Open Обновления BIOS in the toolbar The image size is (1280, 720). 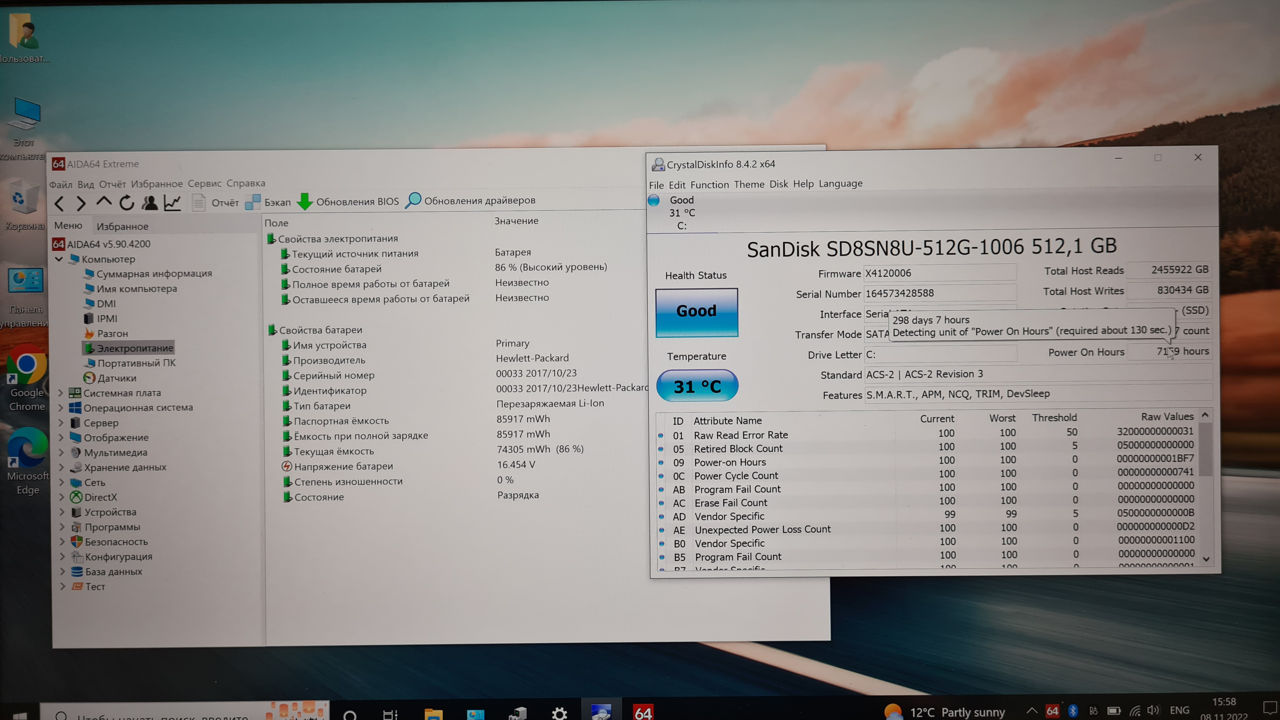click(x=349, y=201)
